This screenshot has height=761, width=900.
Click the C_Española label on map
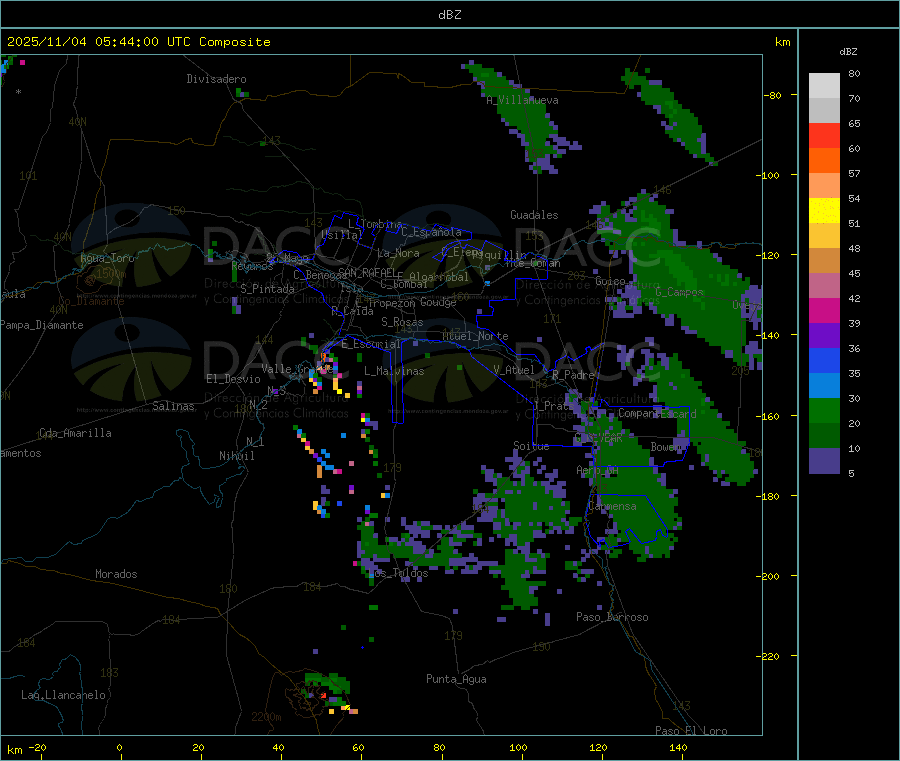[432, 232]
